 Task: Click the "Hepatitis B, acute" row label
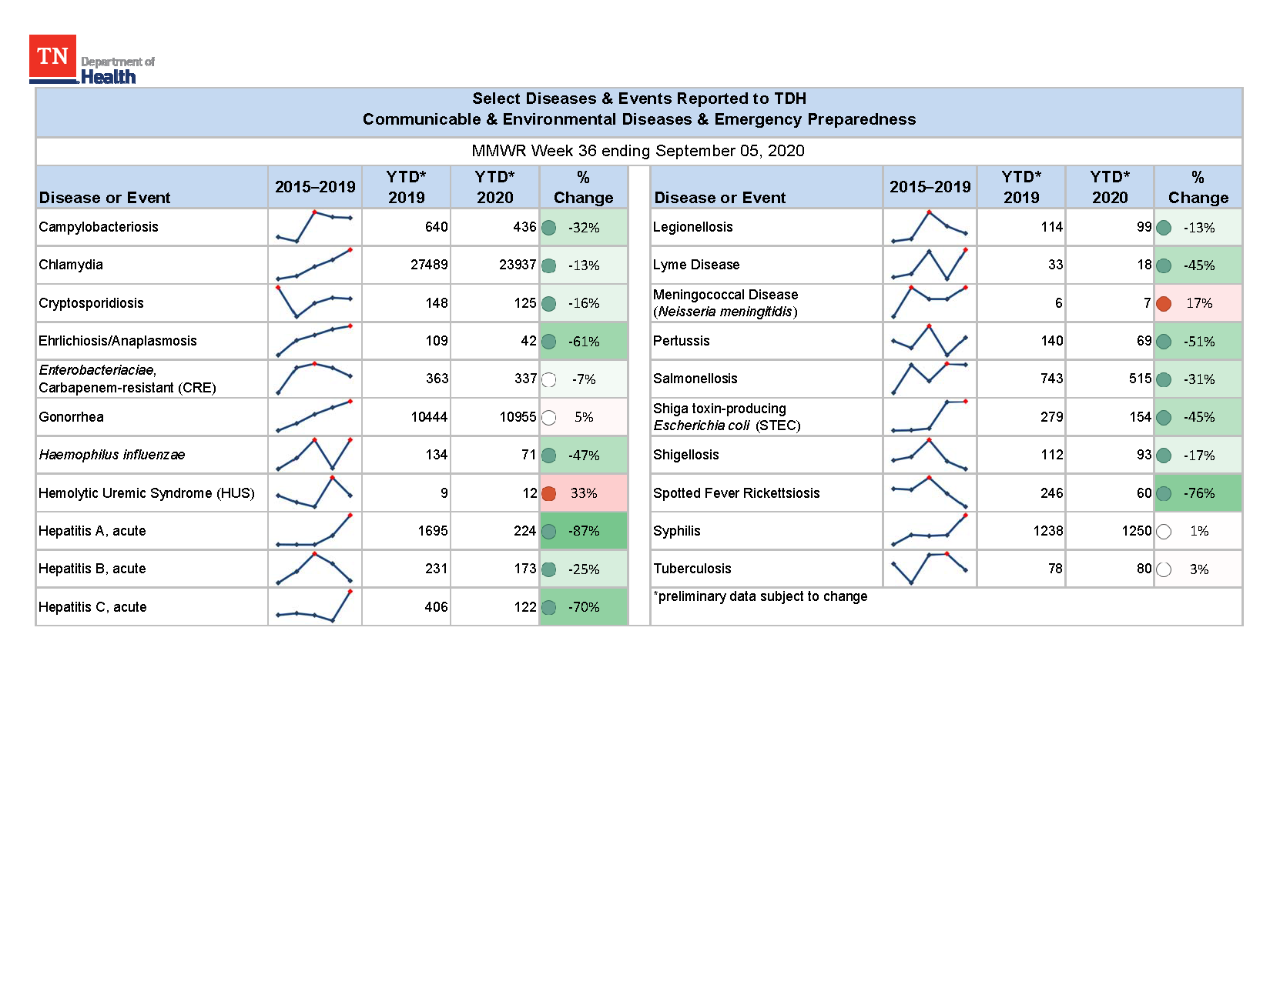click(92, 569)
